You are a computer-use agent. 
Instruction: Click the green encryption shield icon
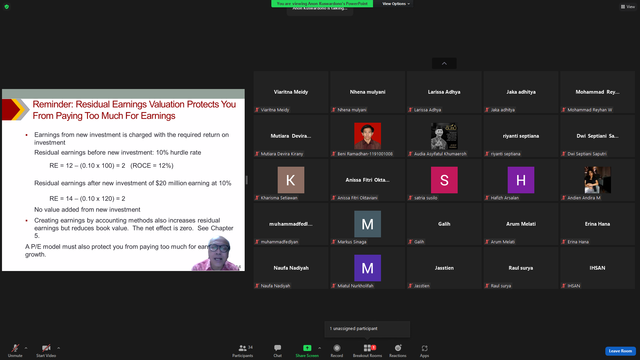[7, 7]
